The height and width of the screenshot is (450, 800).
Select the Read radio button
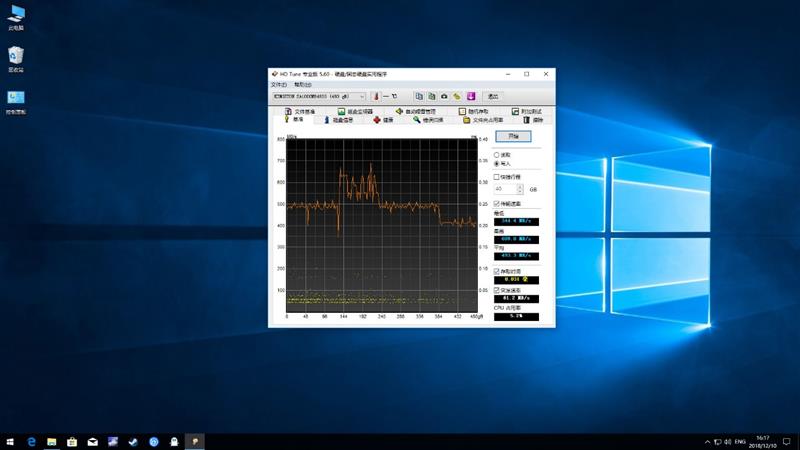[496, 155]
